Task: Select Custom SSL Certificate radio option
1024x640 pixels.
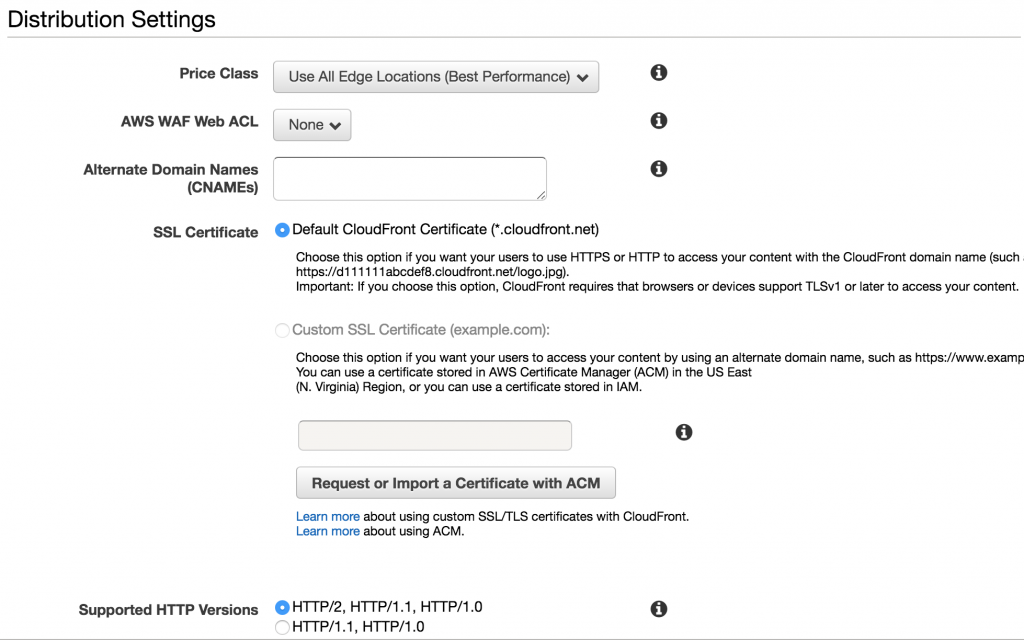Action: pyautogui.click(x=282, y=330)
